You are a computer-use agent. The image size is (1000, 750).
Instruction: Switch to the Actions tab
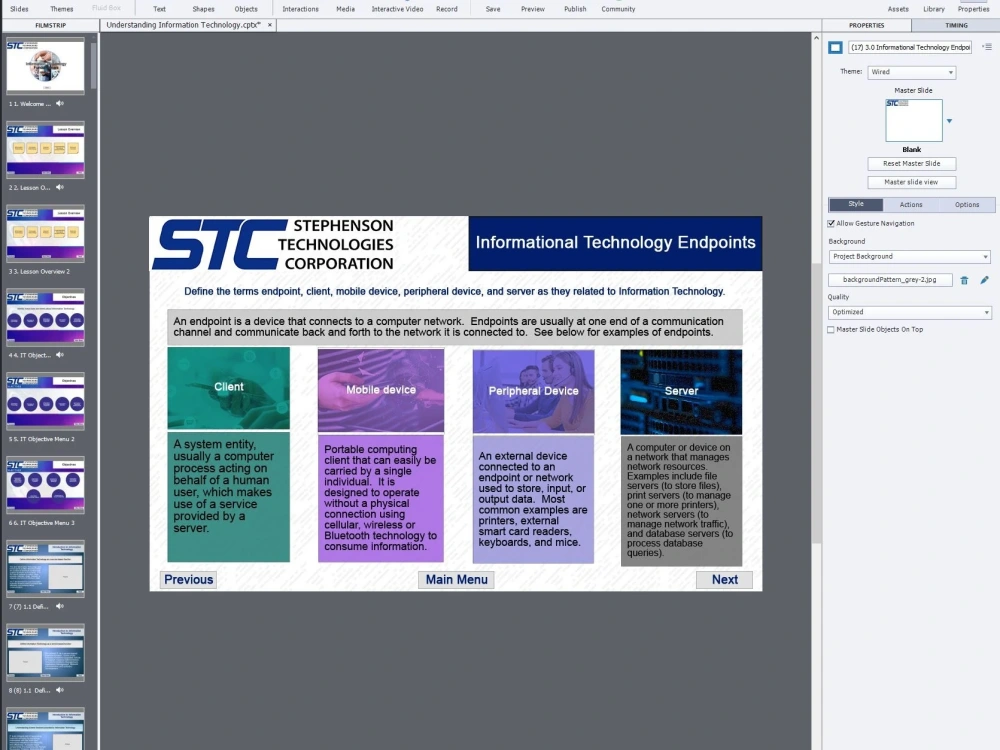[x=911, y=205]
